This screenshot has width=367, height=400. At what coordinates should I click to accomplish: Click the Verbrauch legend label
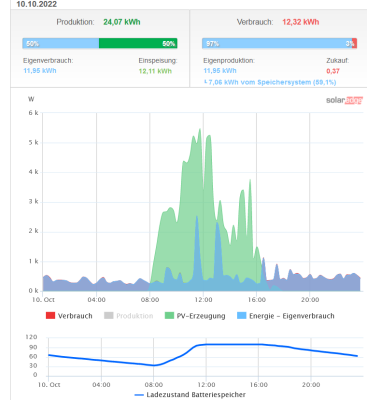tap(75, 316)
